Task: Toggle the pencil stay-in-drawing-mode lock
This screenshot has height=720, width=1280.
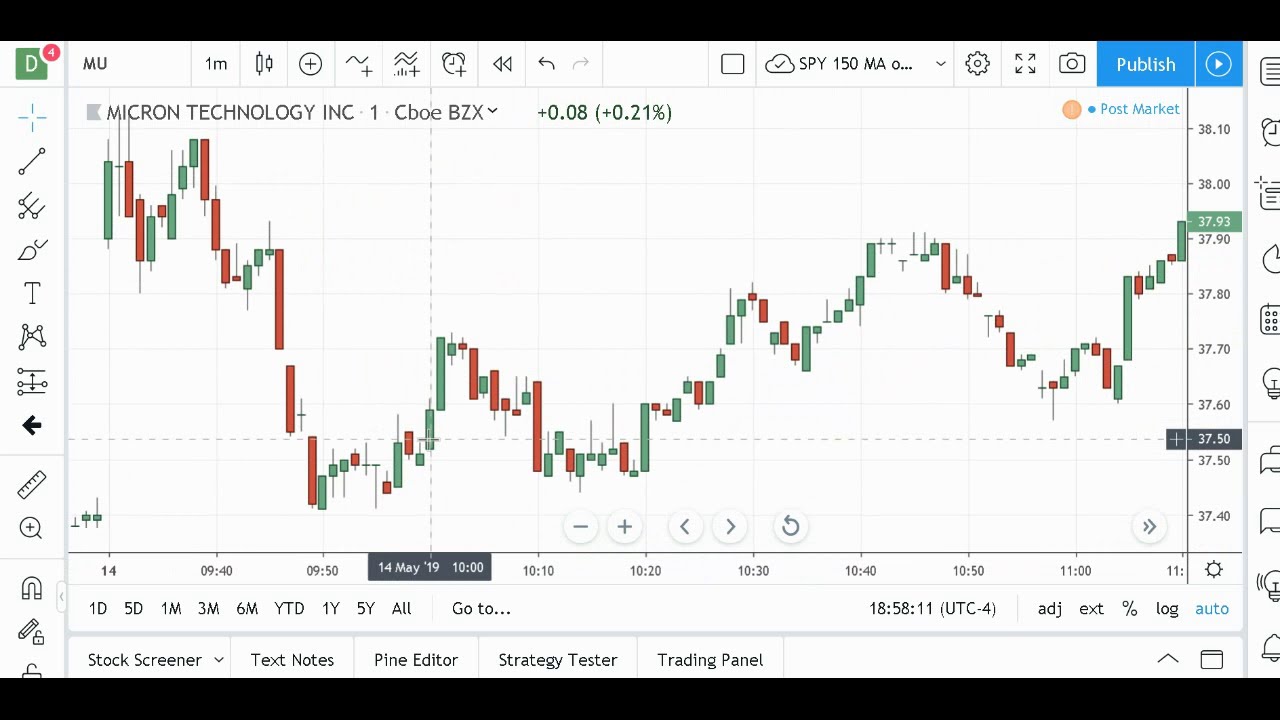Action: point(32,632)
